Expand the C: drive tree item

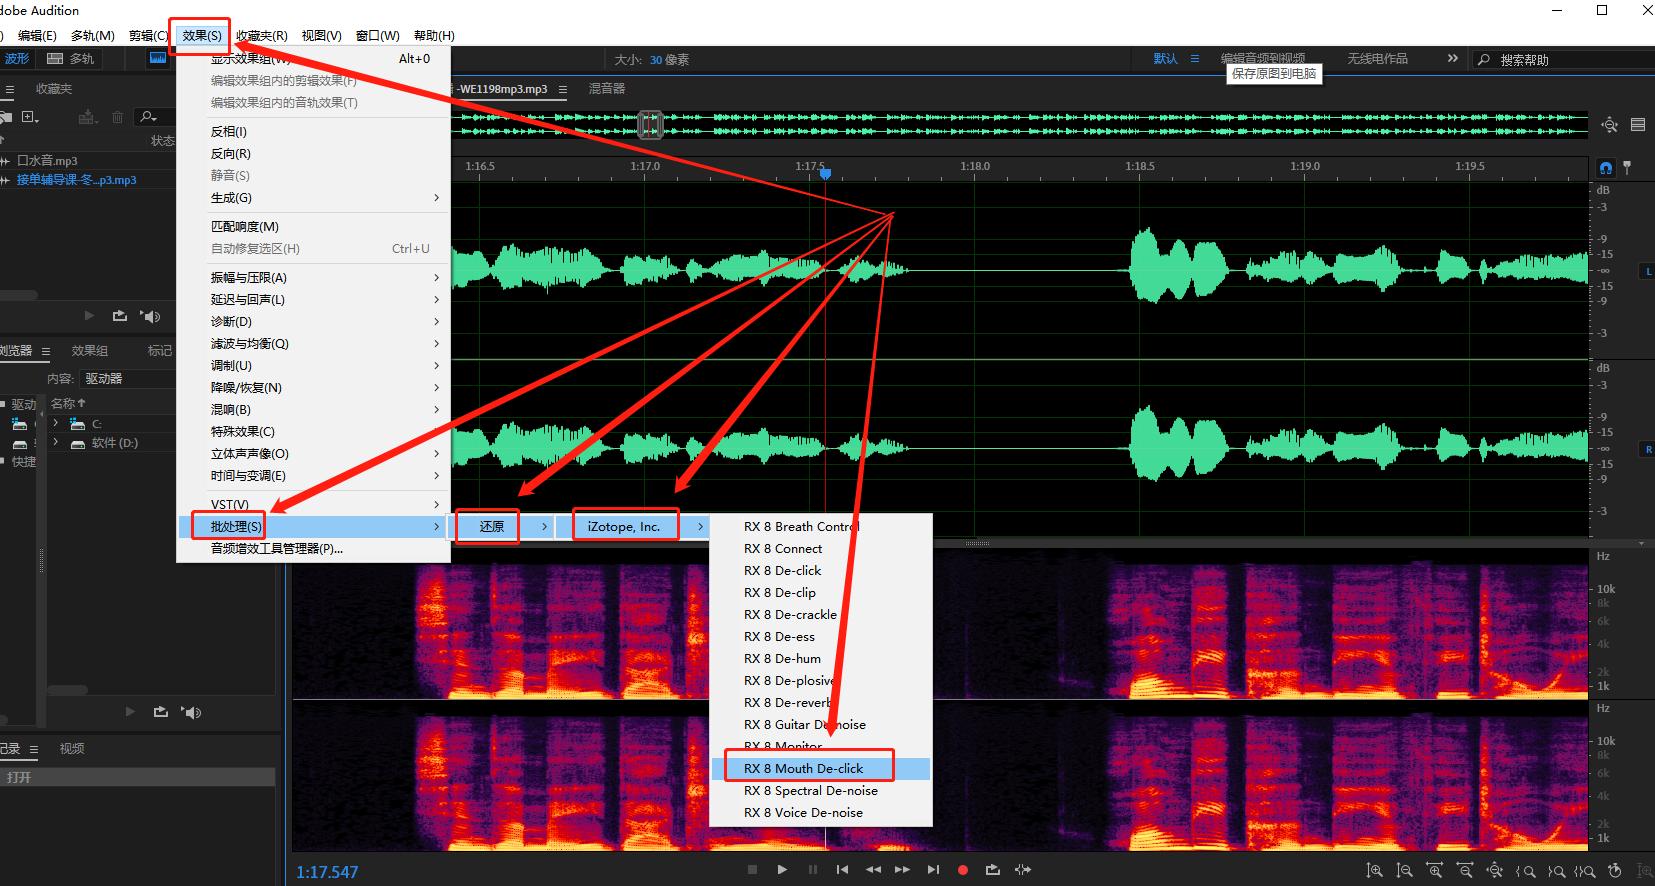coord(56,424)
